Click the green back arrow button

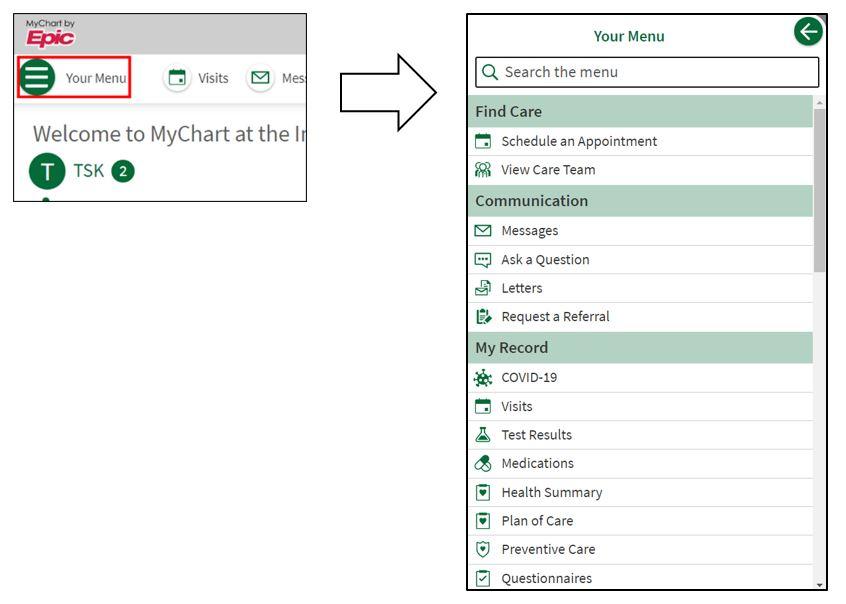pos(808,31)
